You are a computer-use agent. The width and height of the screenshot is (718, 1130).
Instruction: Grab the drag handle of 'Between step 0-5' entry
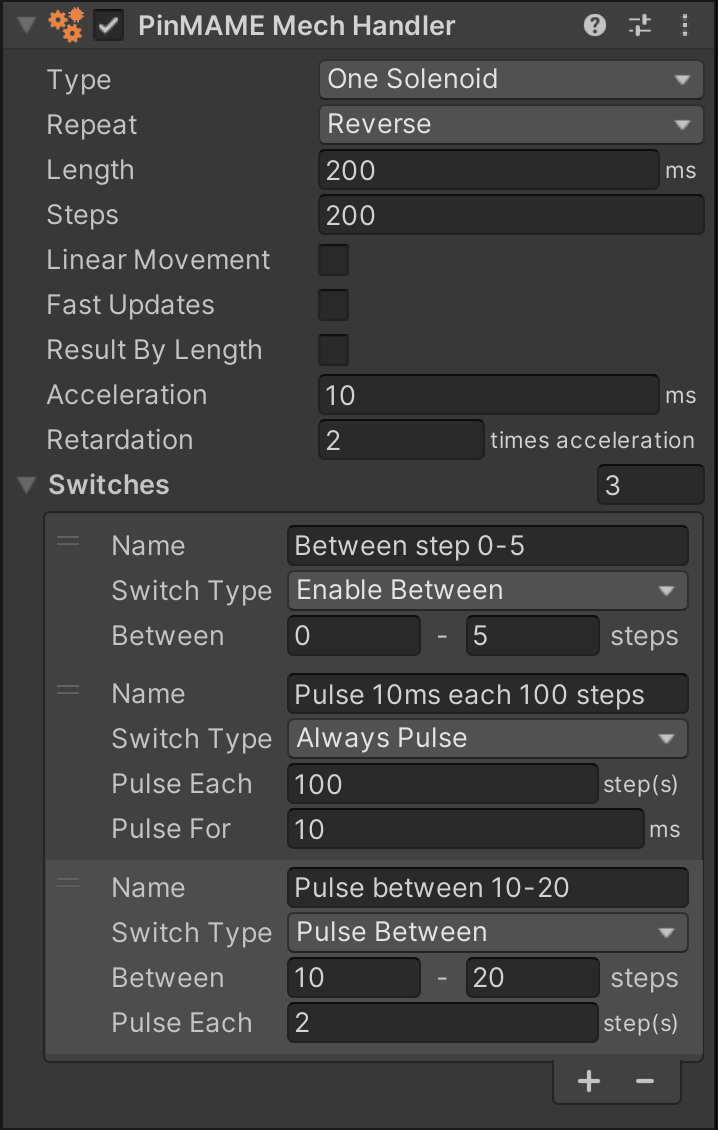coord(68,541)
